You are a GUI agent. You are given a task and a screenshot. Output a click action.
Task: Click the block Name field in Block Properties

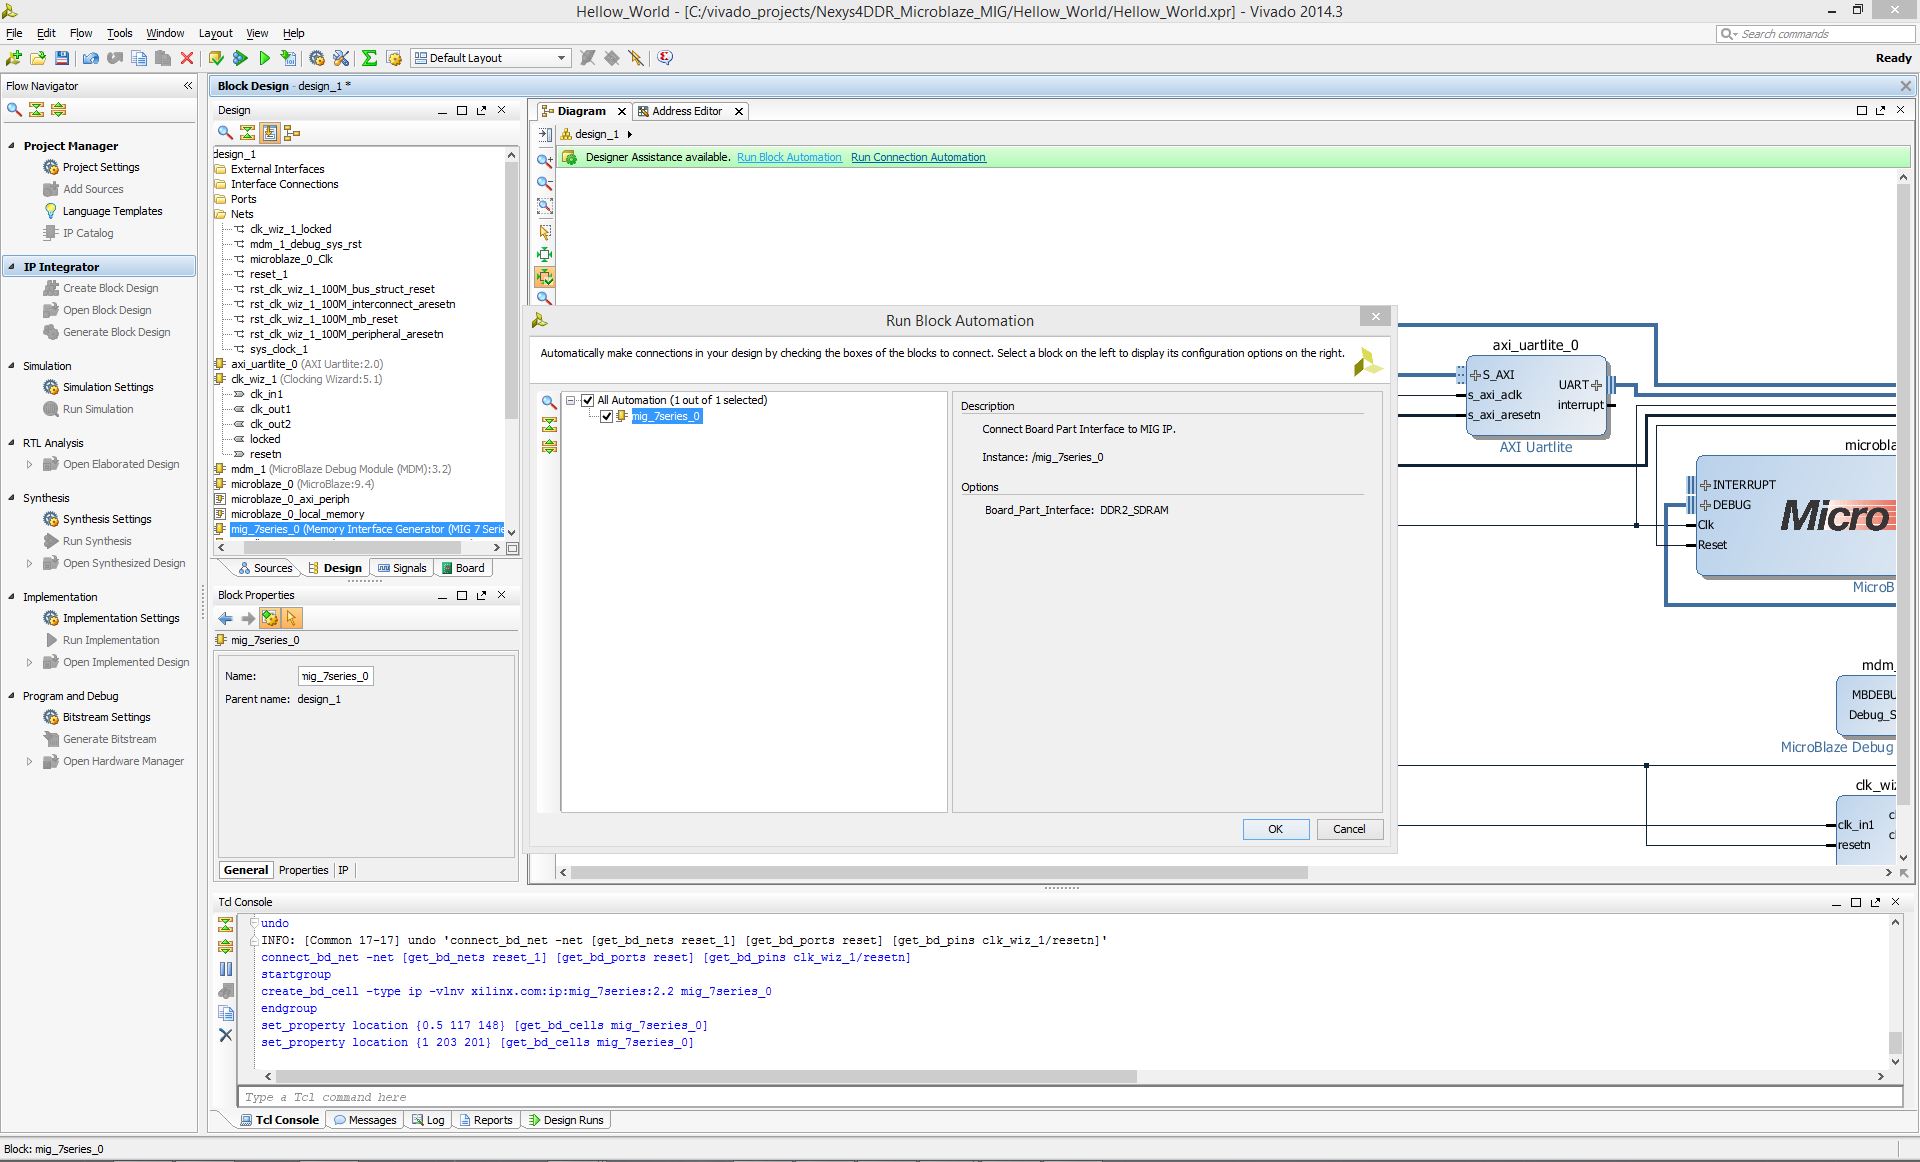[336, 676]
